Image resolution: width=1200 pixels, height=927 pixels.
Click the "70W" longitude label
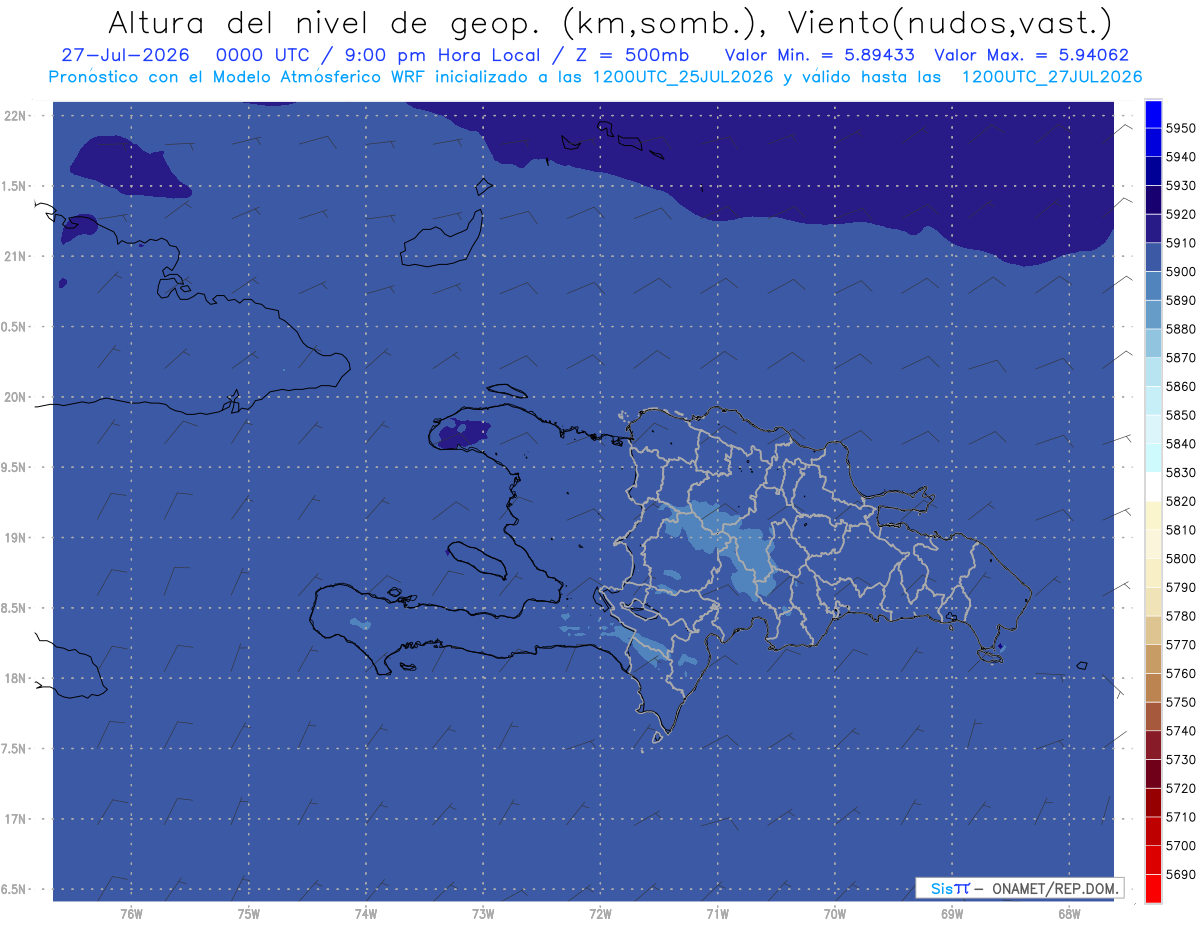[835, 913]
